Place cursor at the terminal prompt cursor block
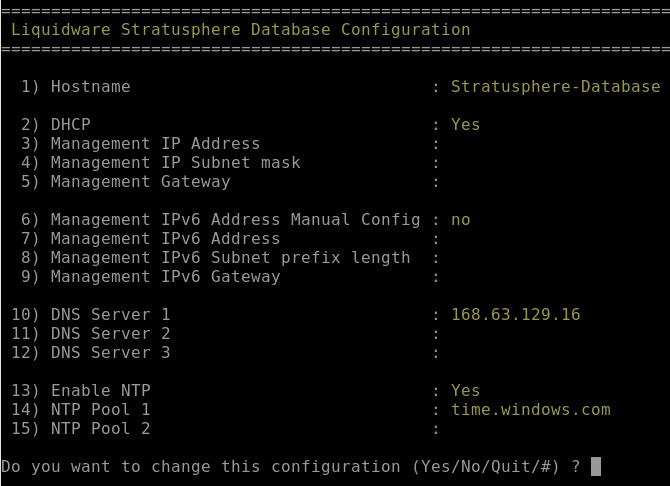670x486 pixels. click(596, 466)
